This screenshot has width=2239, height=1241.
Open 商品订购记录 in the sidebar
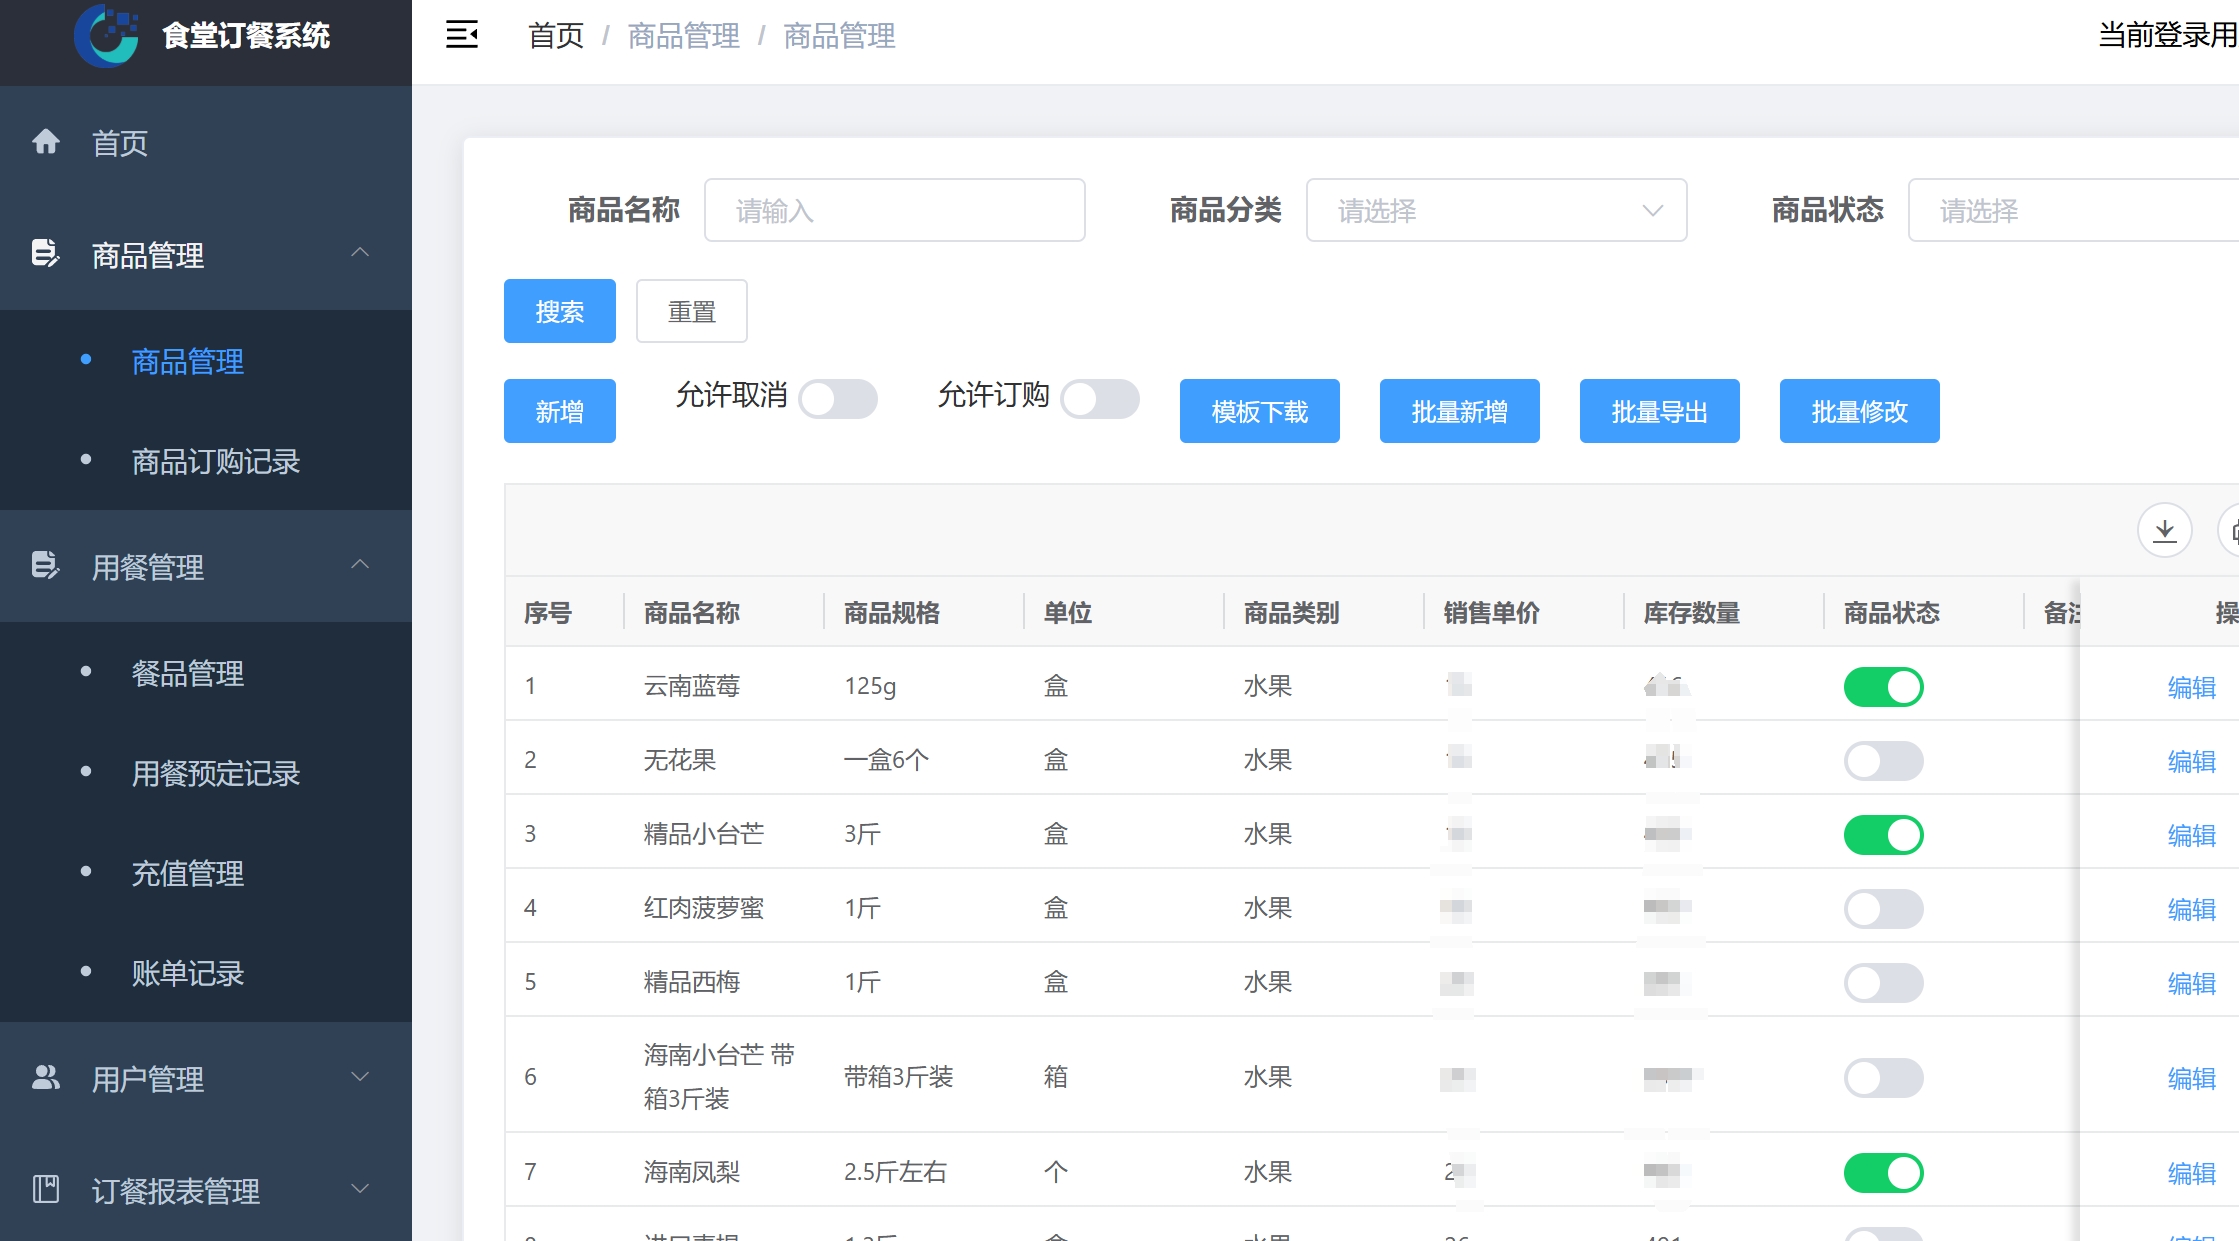click(x=216, y=461)
